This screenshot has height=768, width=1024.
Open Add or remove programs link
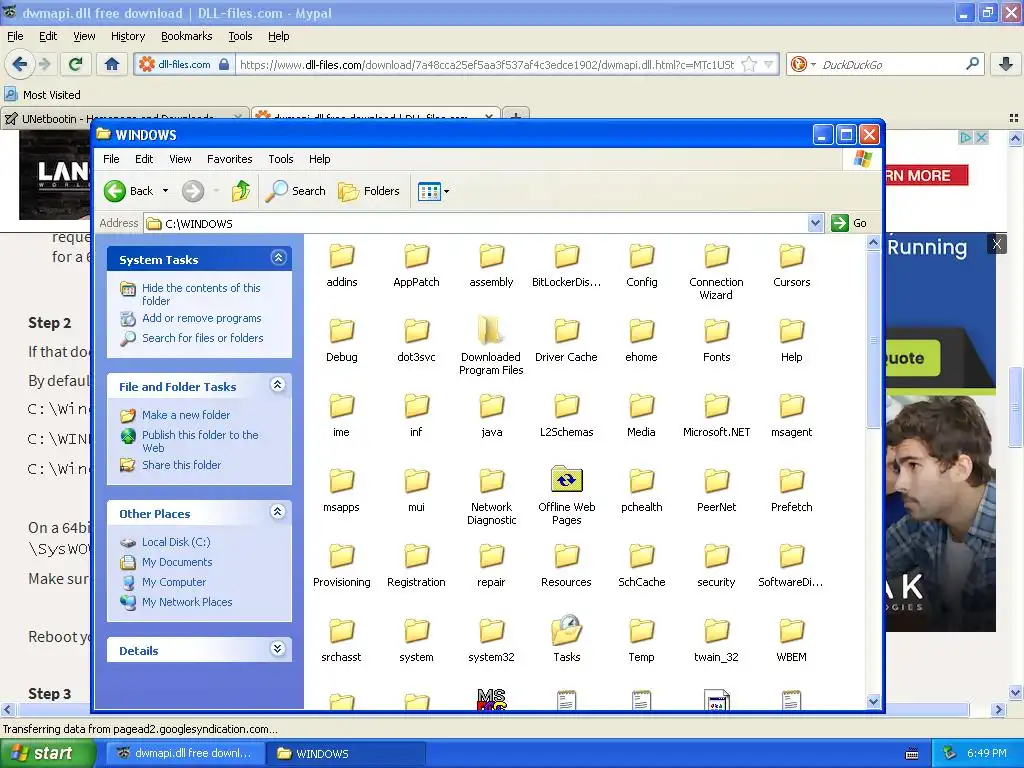tap(202, 318)
